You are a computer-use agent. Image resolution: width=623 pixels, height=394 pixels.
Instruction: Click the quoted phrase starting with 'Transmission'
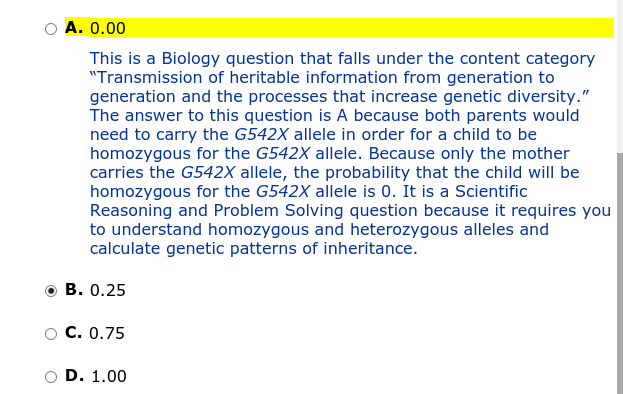[x=340, y=87]
